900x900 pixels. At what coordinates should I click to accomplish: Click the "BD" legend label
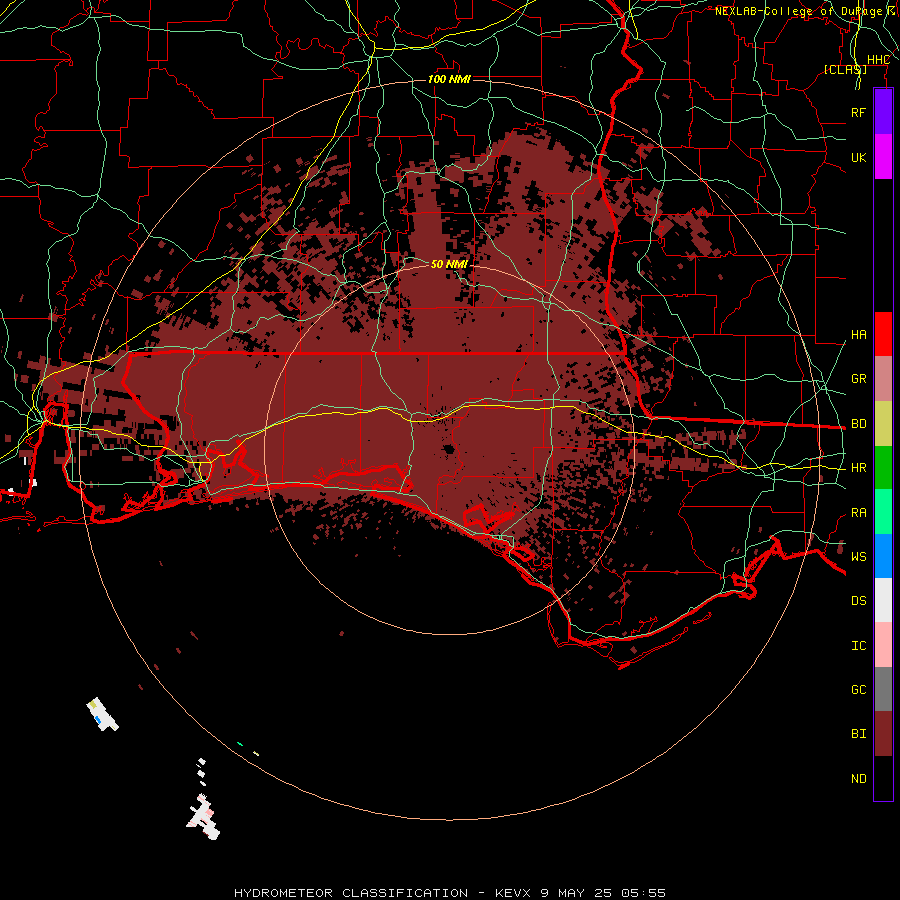click(858, 424)
